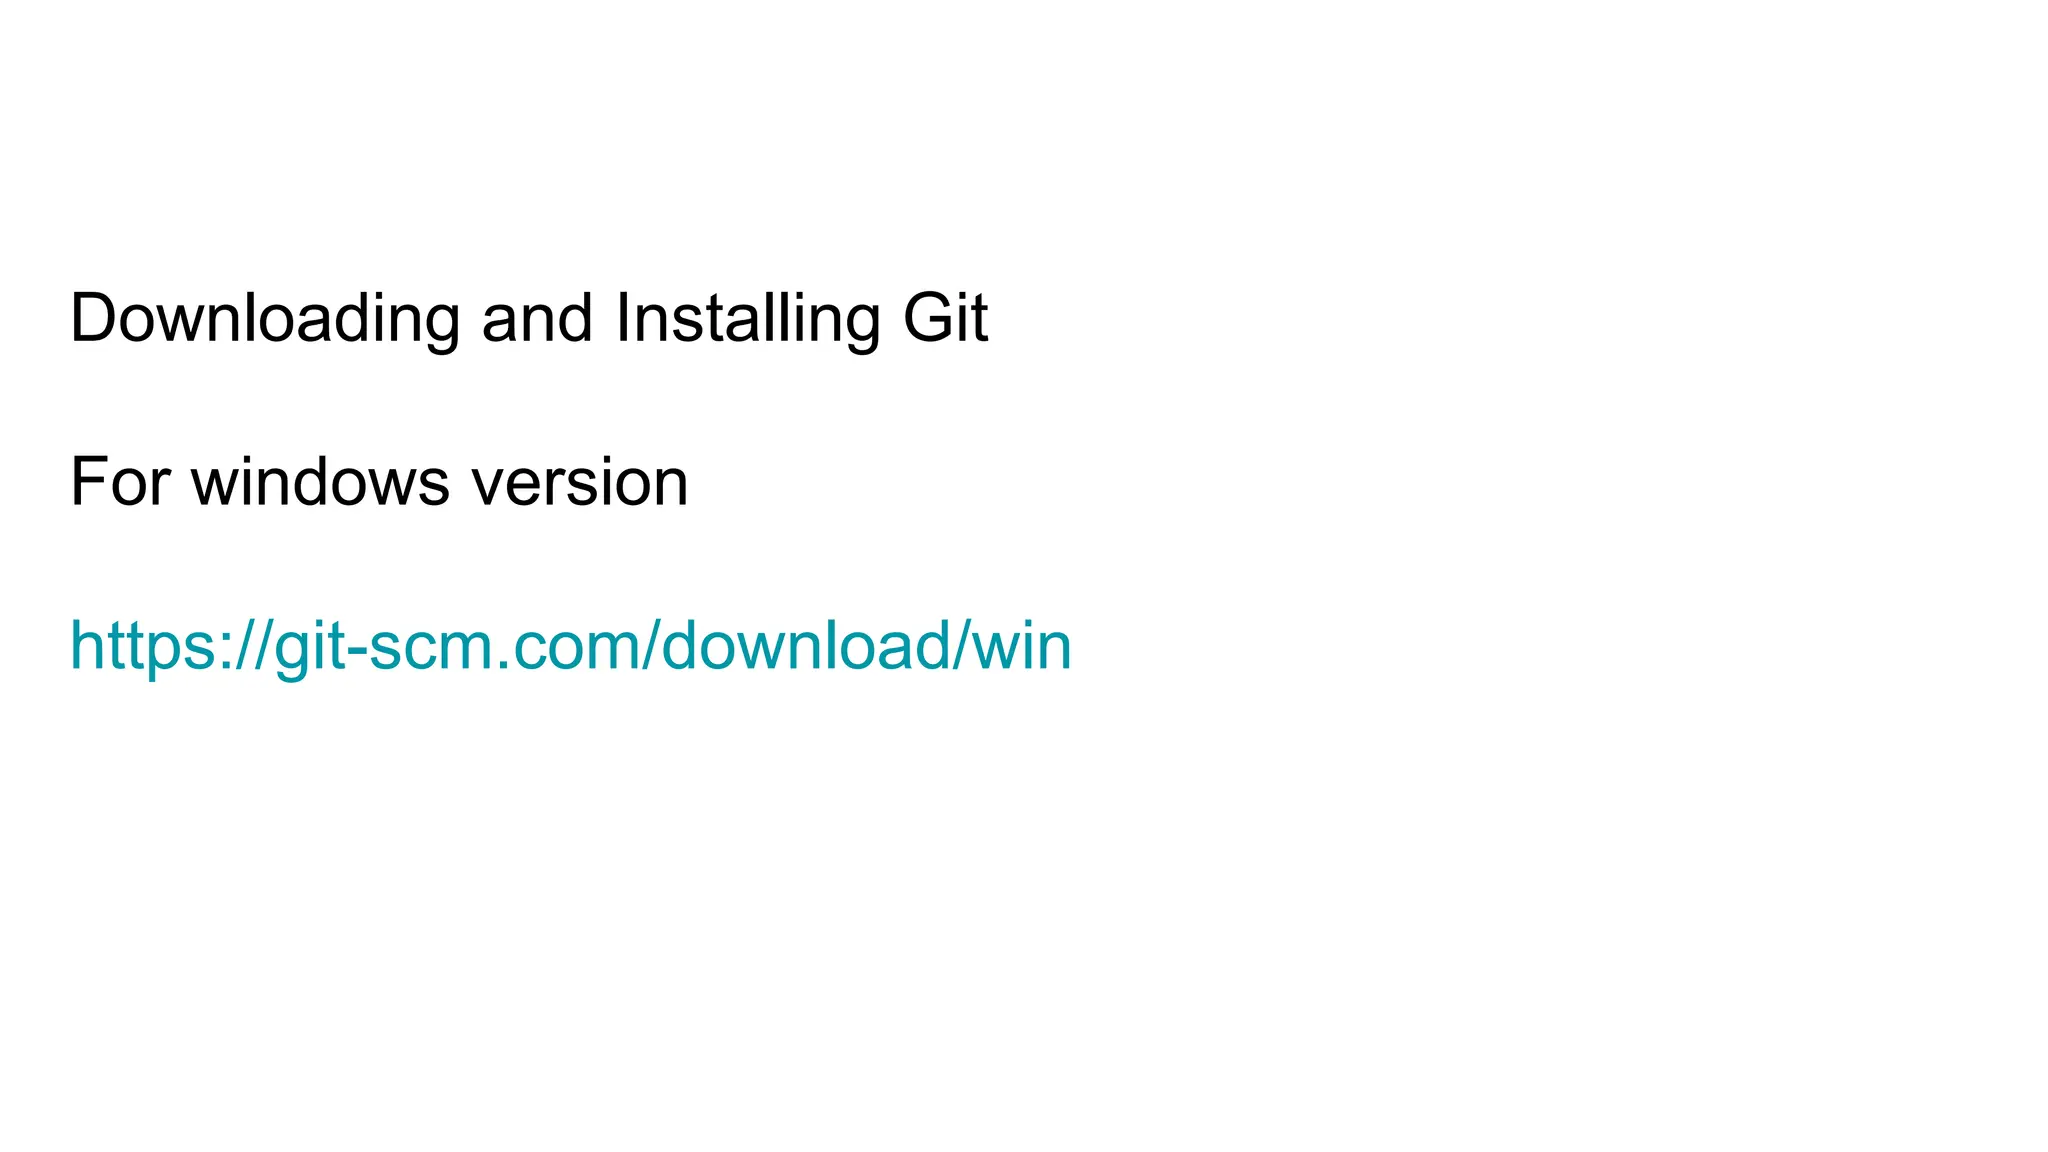
Task: Open the git-scm.com download link
Action: (571, 648)
